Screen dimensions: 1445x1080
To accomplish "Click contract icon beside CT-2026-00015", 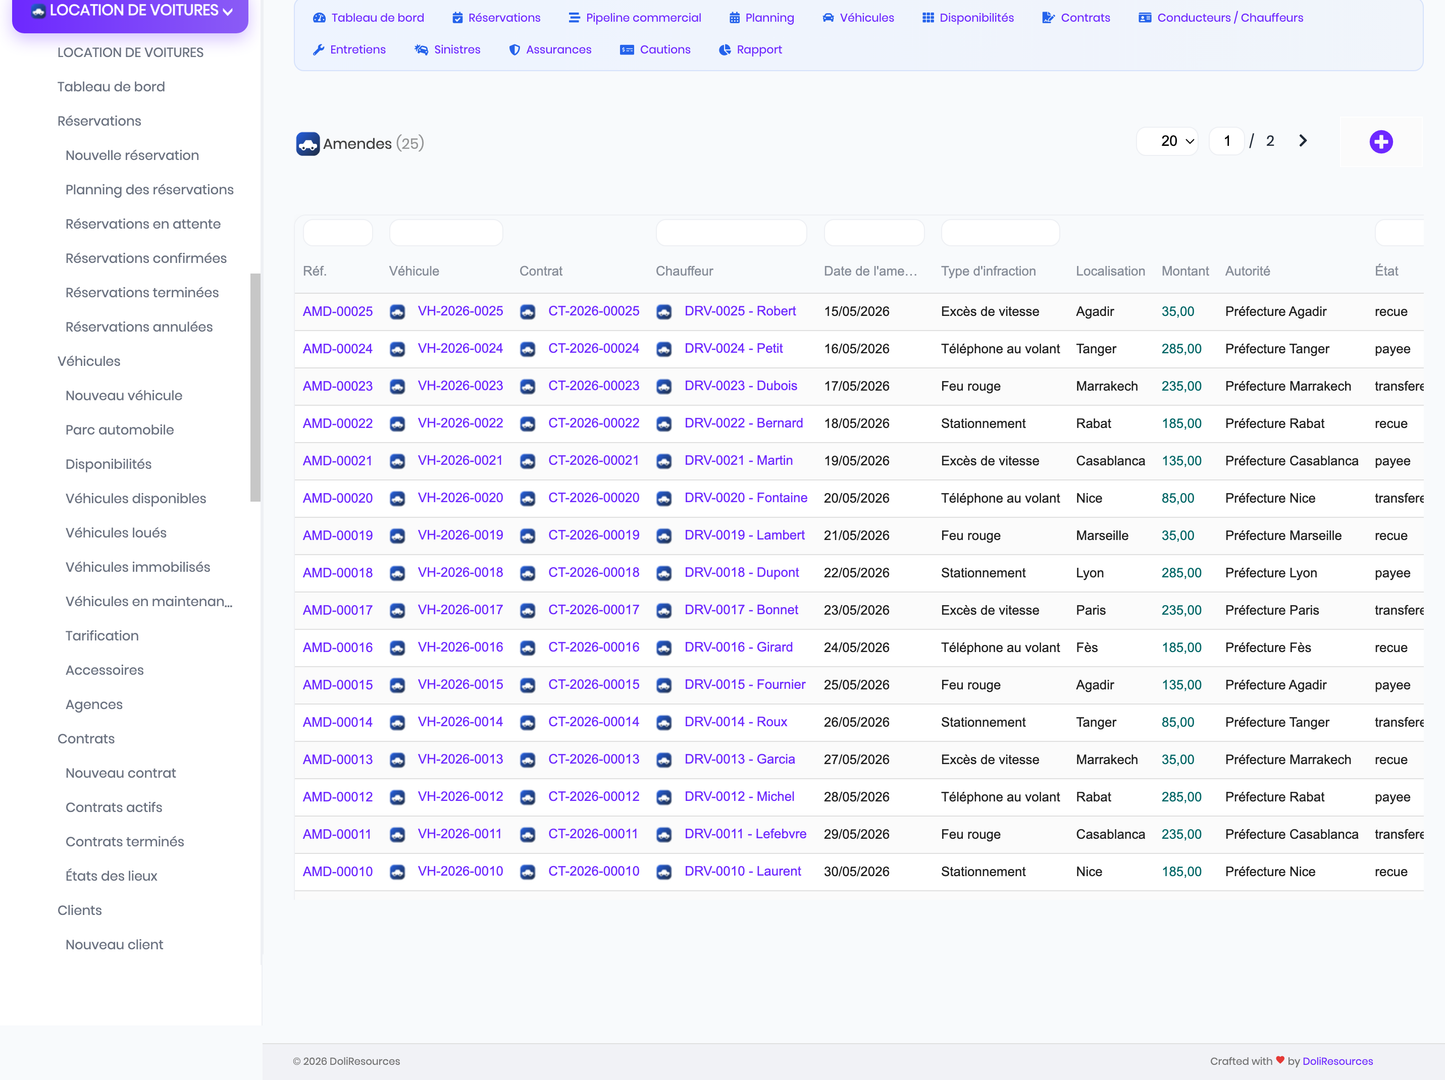I will (x=528, y=685).
